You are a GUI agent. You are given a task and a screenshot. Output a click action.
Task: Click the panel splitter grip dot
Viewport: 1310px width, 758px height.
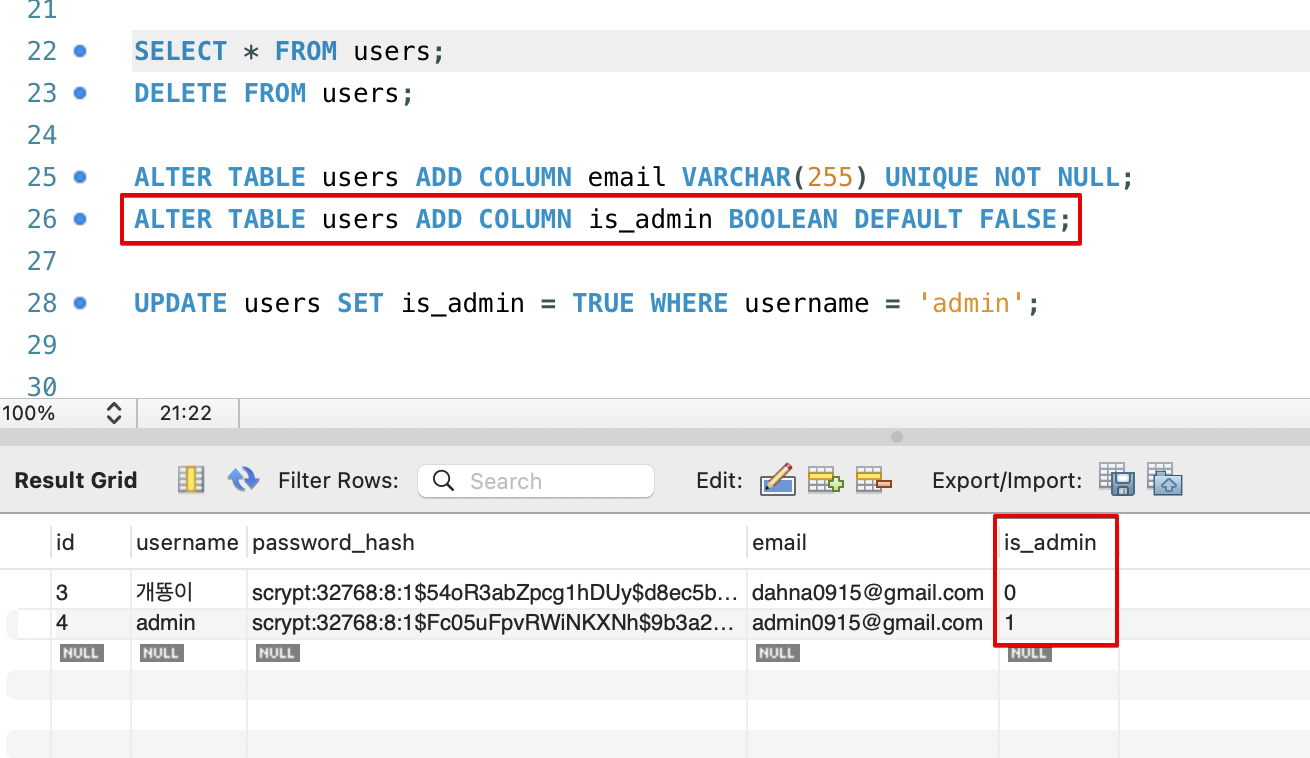click(x=897, y=437)
